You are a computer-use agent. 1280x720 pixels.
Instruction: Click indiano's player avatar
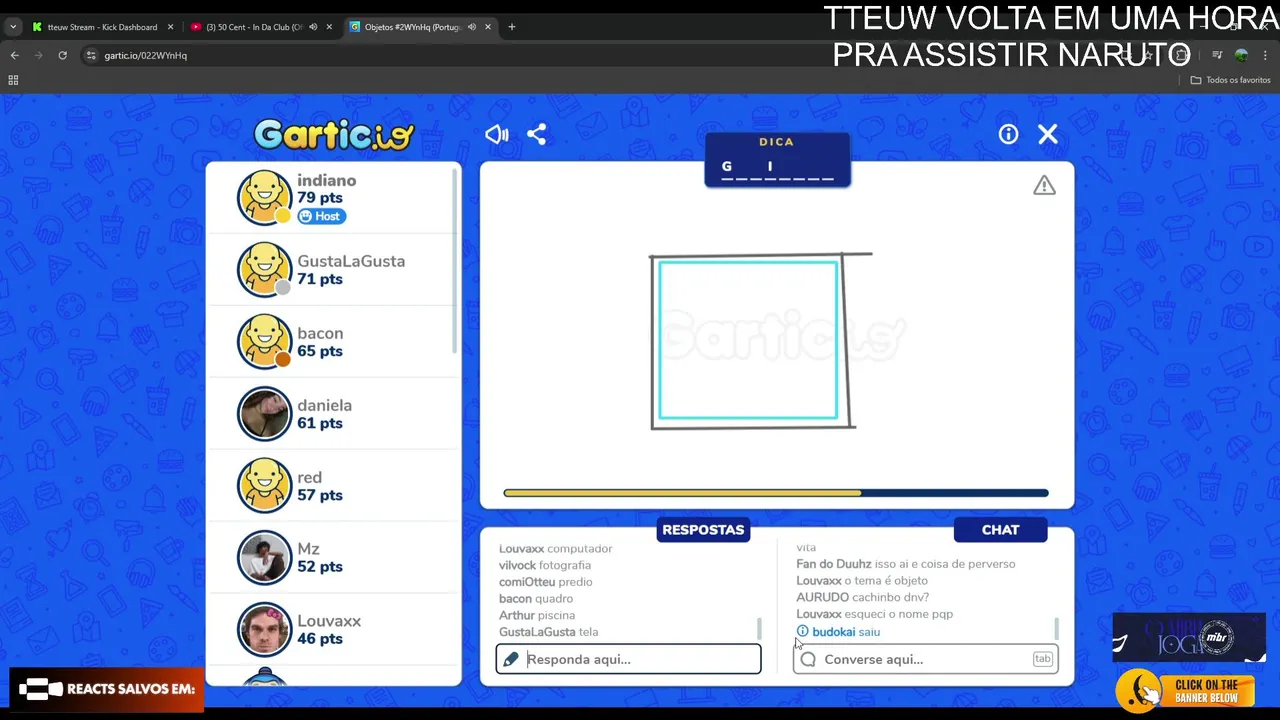pos(264,198)
